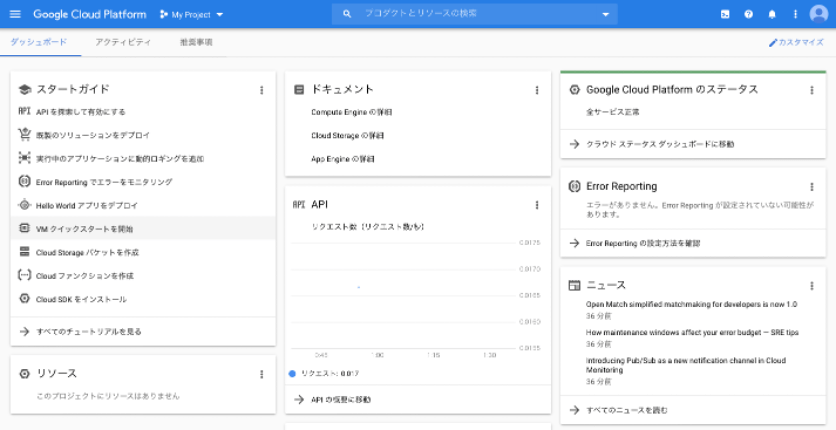This screenshot has height=430, width=836.
Task: Read Open Match simplified matchmaking news
Action: (692, 304)
